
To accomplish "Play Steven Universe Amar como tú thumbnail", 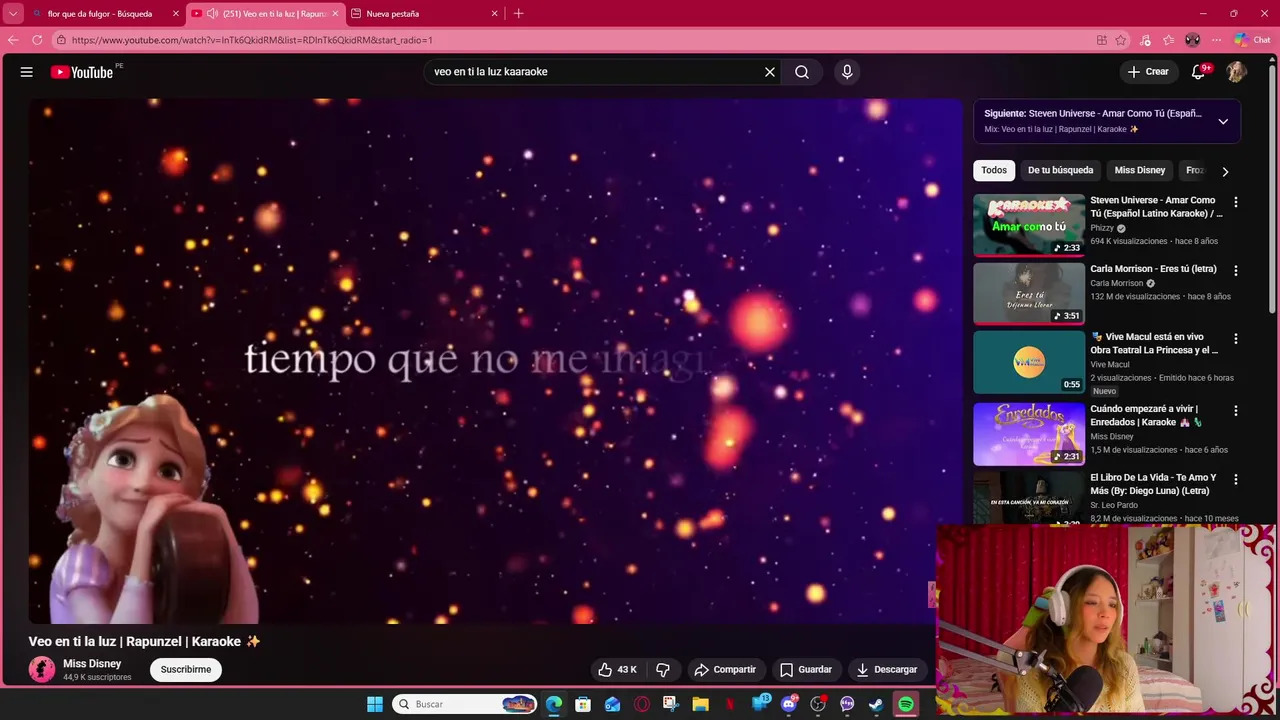I will click(1029, 225).
